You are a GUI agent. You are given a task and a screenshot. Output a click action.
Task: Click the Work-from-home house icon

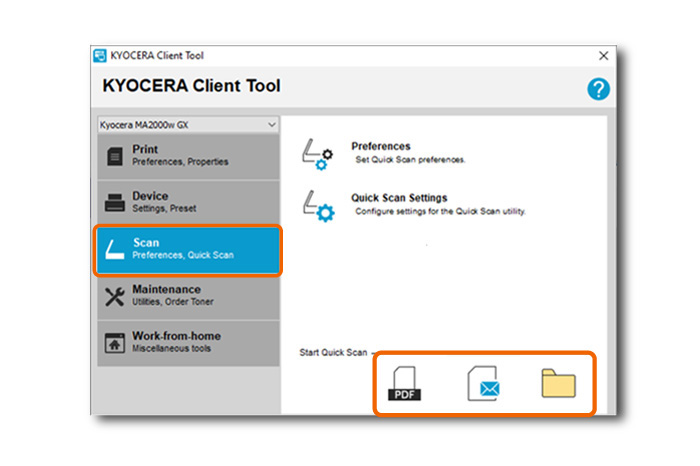pos(114,342)
